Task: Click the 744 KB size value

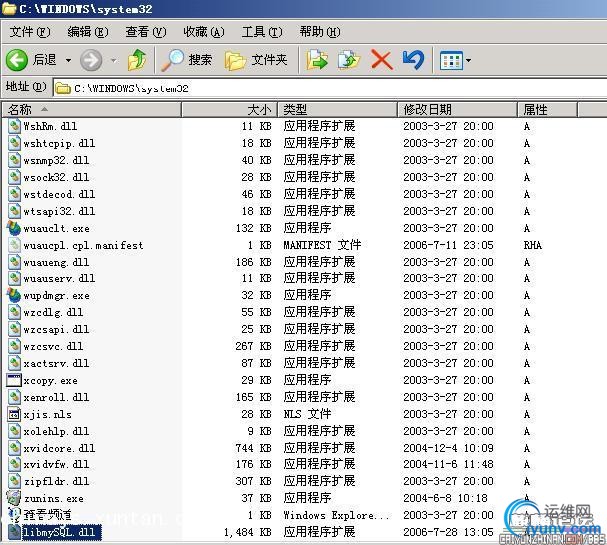Action: click(254, 448)
